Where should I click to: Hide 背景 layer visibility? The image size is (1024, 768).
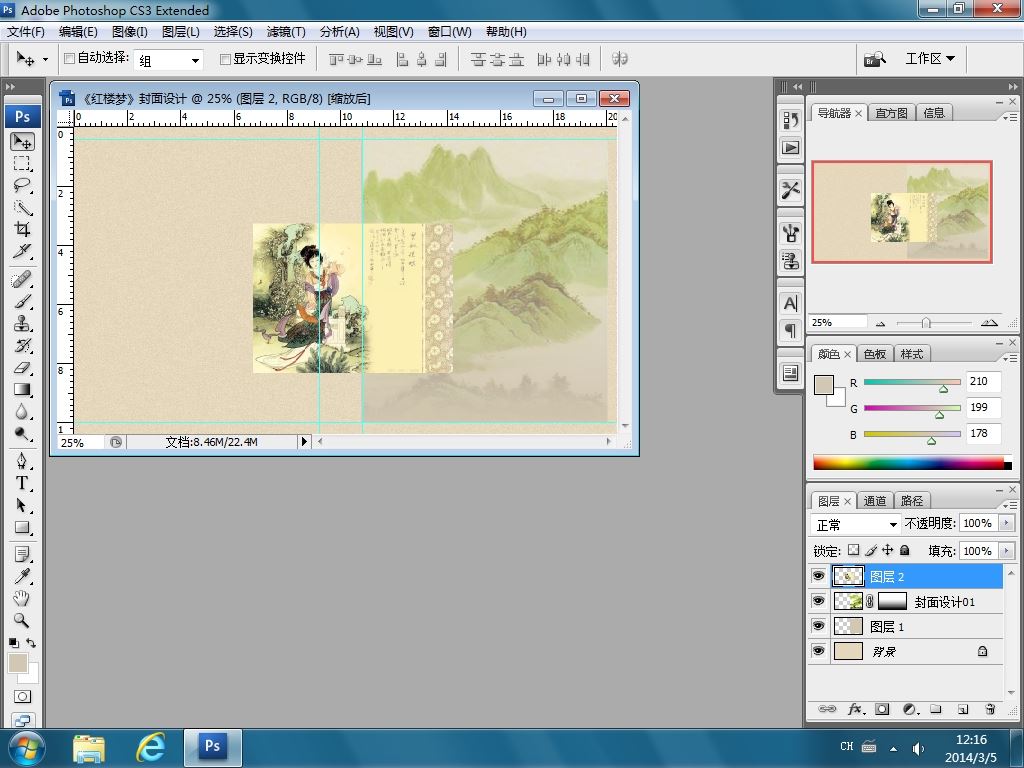pos(818,651)
